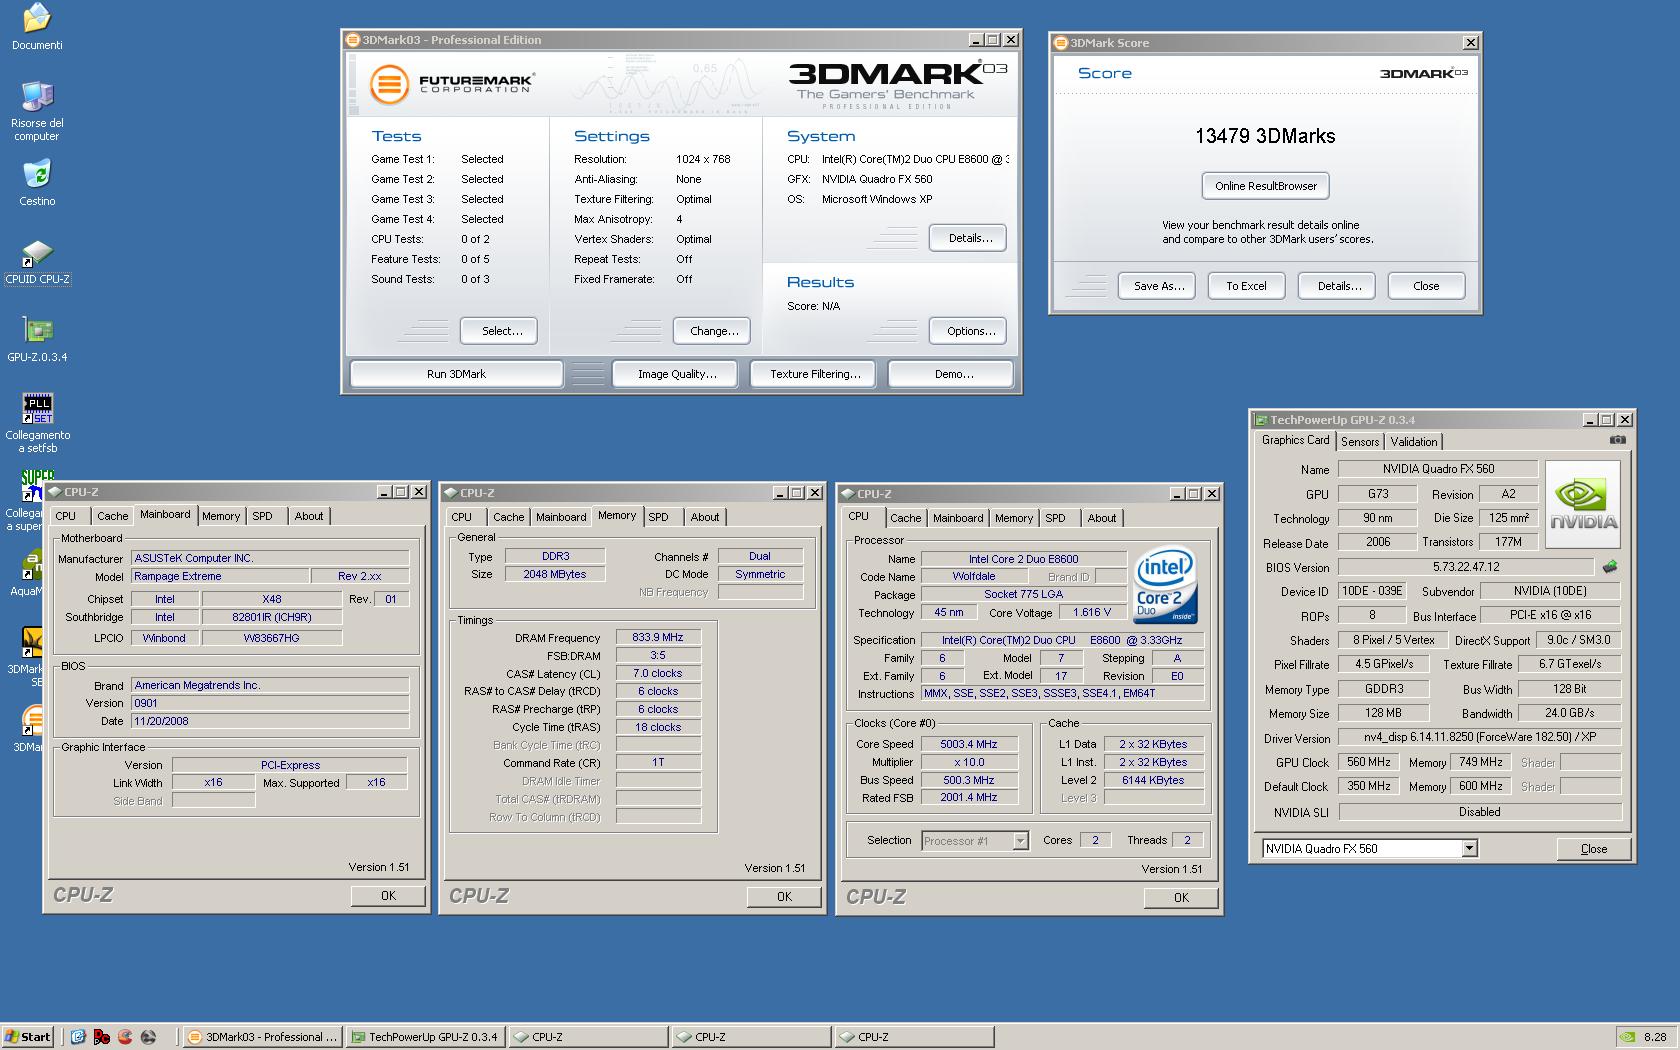The image size is (1680, 1050).
Task: Click OK in the left CPU-Z Mainboard window
Action: 388,896
